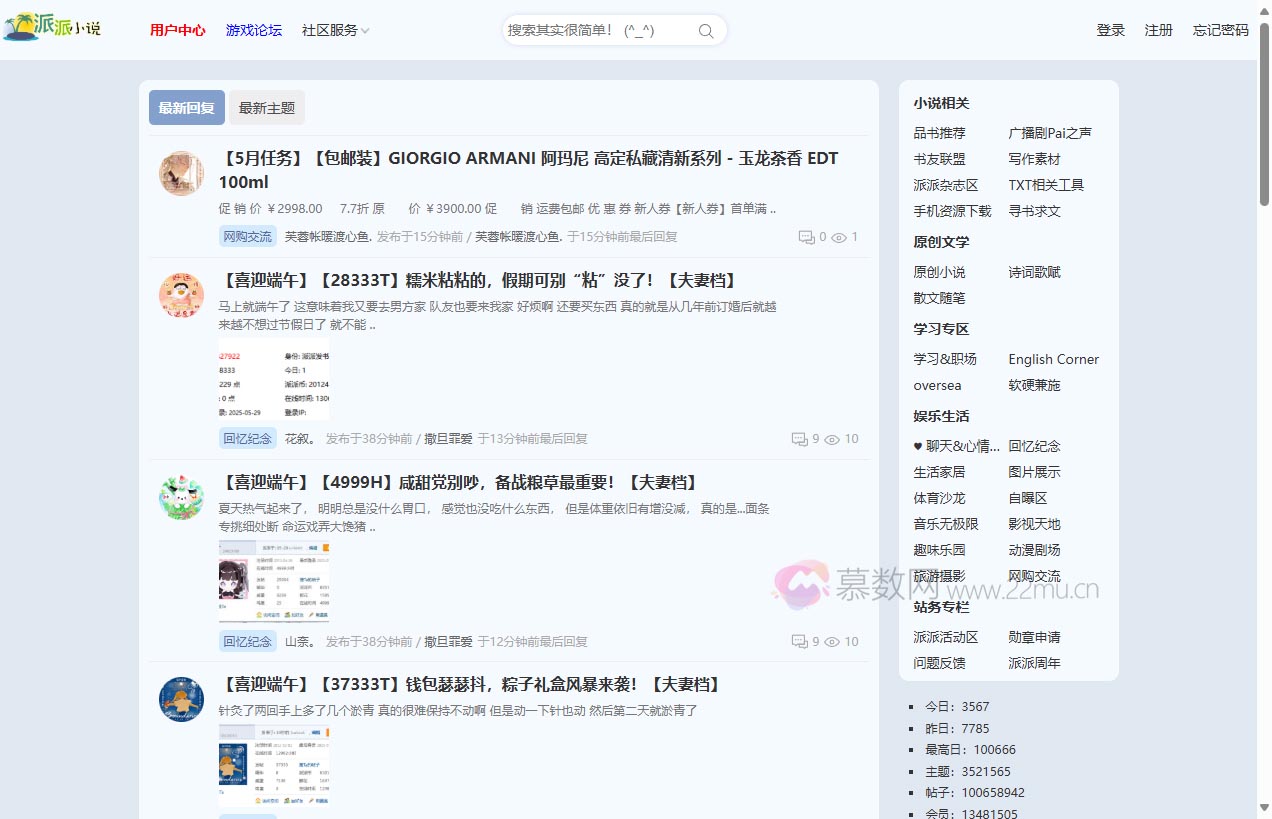This screenshot has width=1272, height=819.
Task: Click 芙蓉帐暖渡心鱼's avatar icon
Action: pos(181,173)
